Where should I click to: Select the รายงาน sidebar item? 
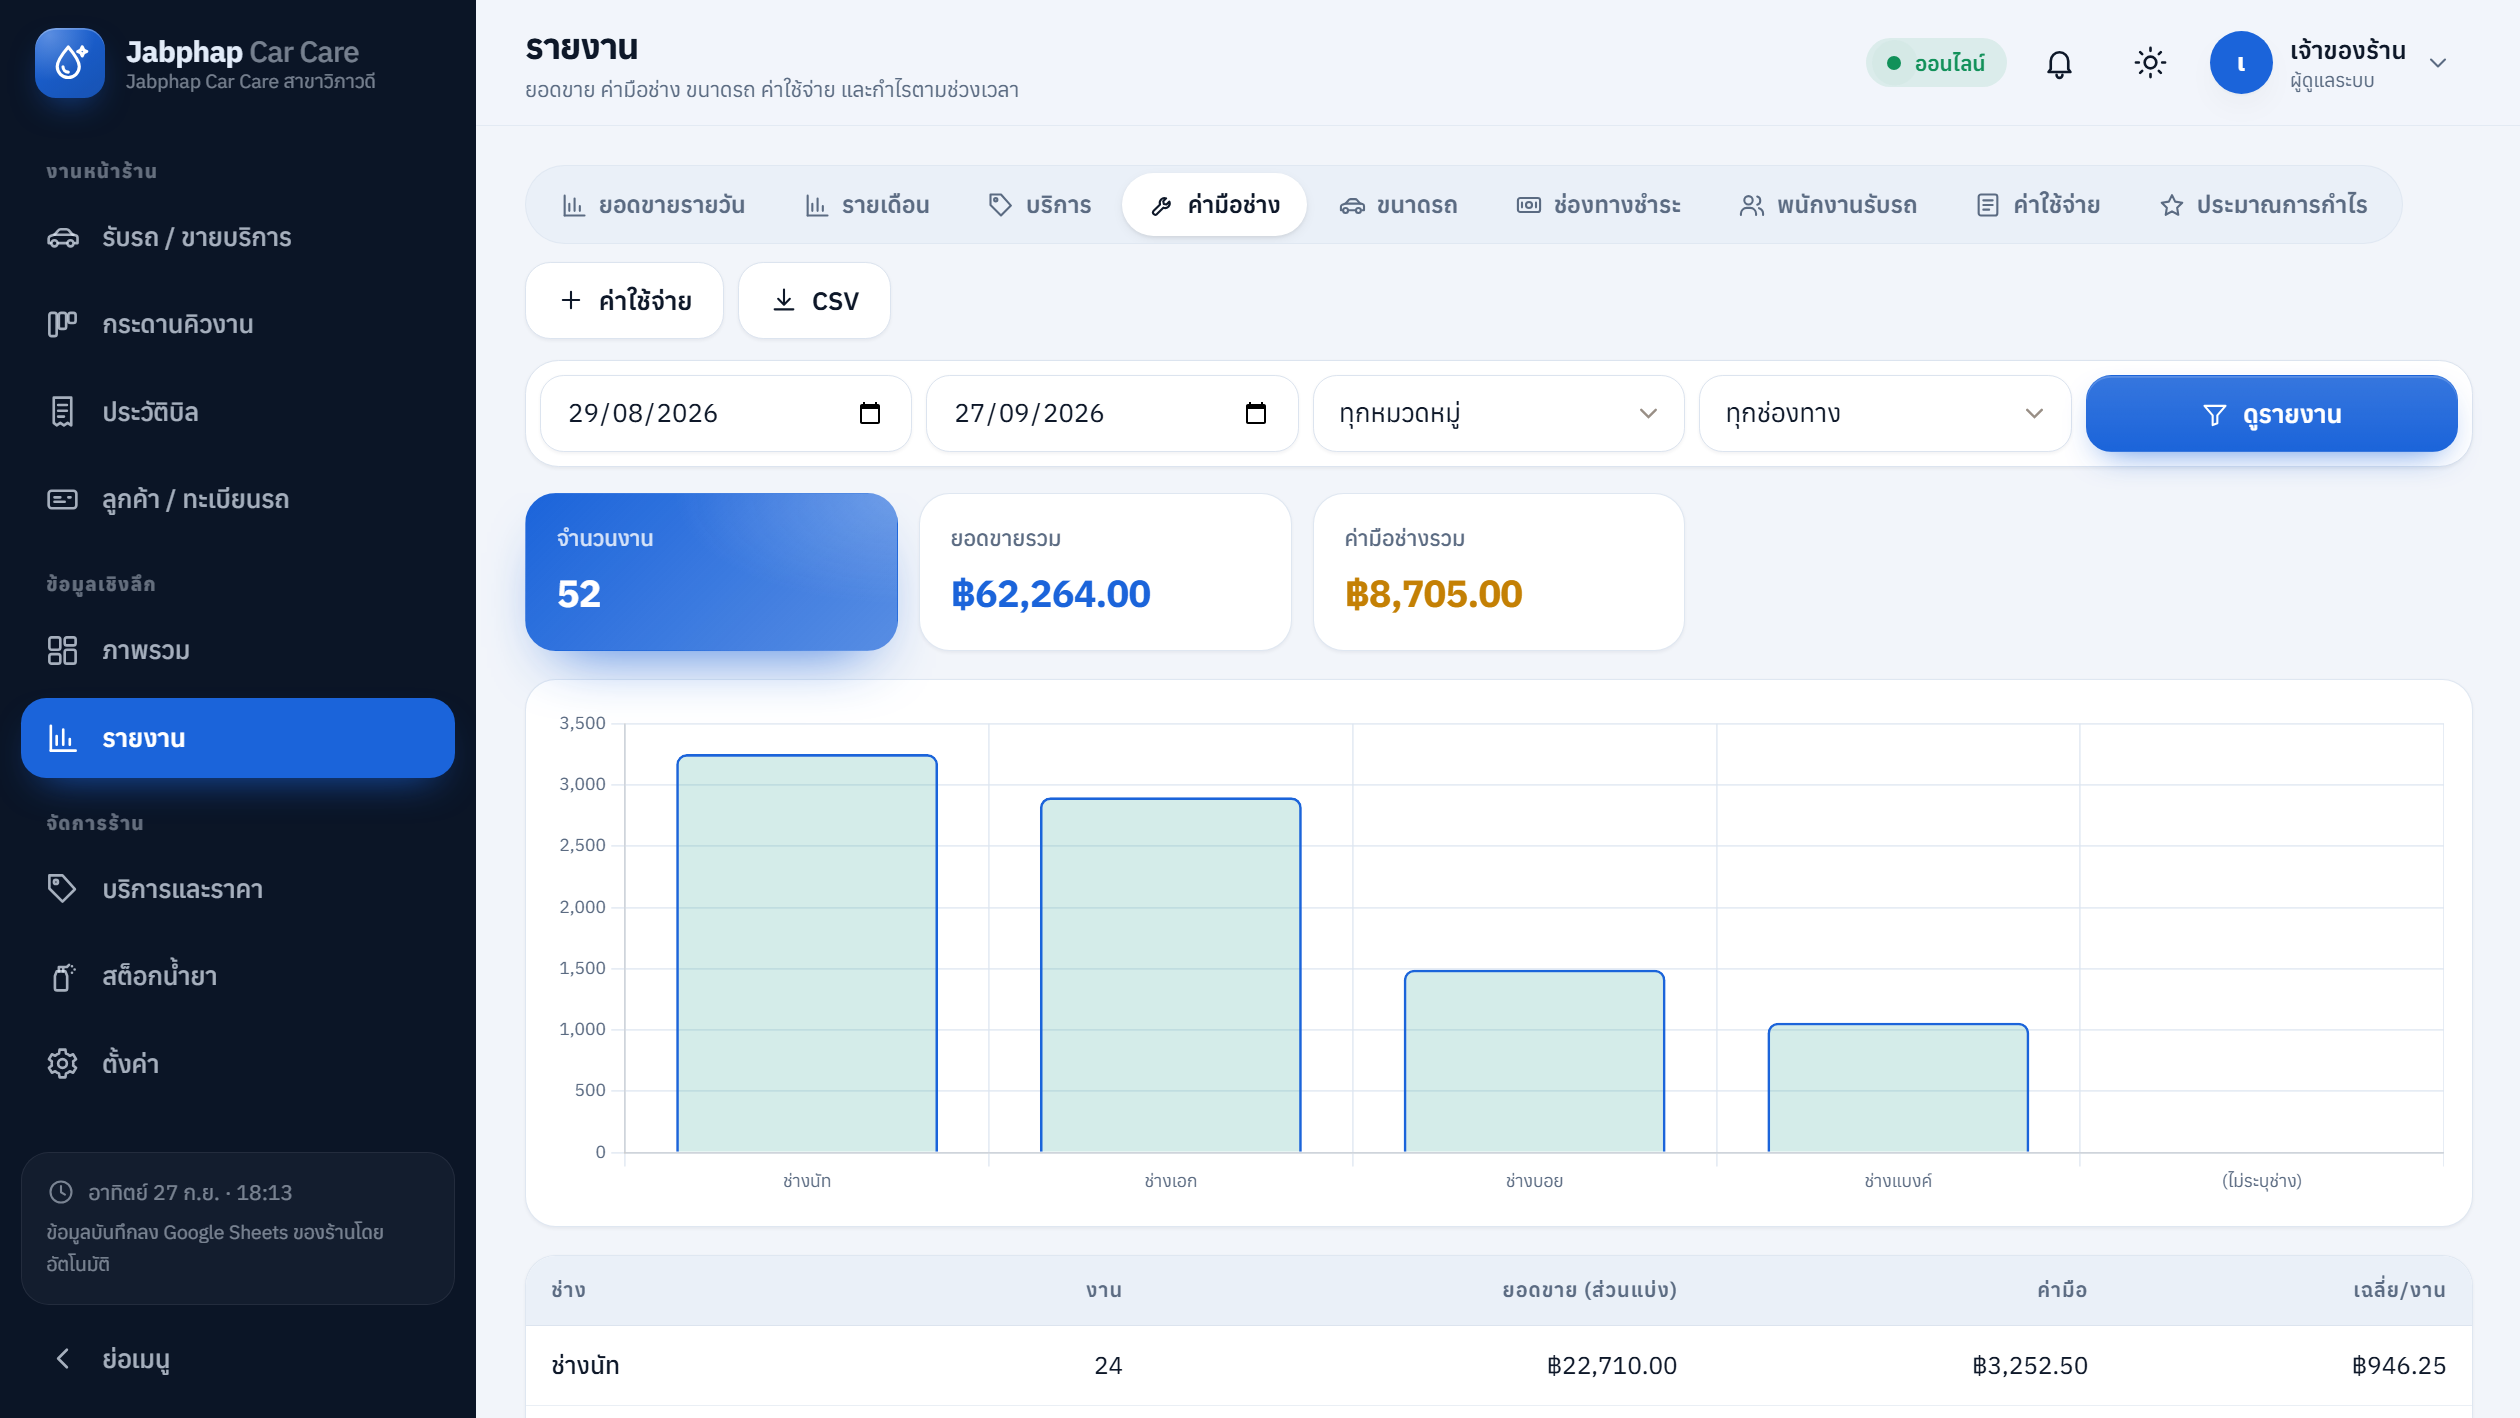(238, 738)
